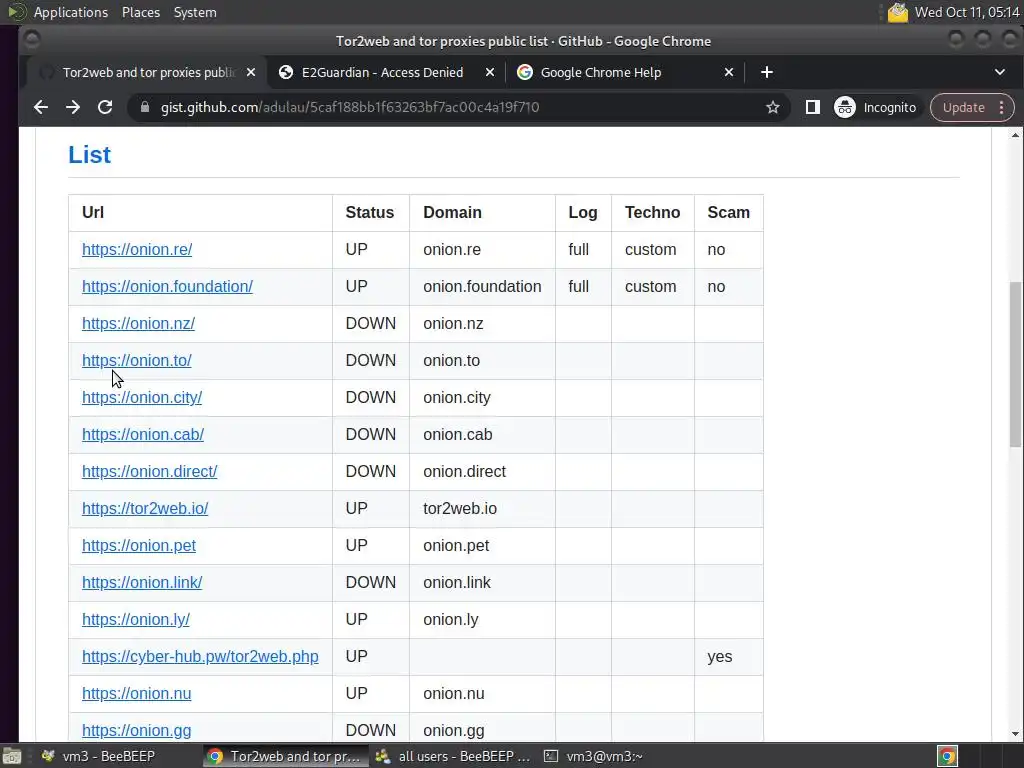
Task: Switch to vm3 - BeeBEEP taskbar window
Action: [98, 756]
